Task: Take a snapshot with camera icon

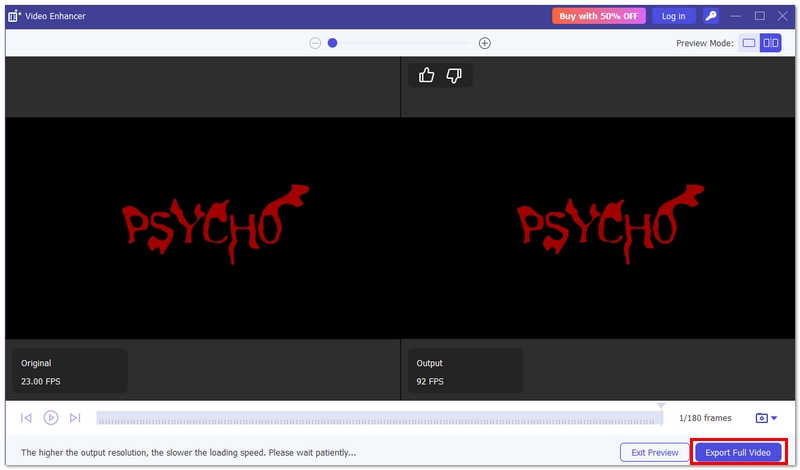Action: pyautogui.click(x=761, y=418)
